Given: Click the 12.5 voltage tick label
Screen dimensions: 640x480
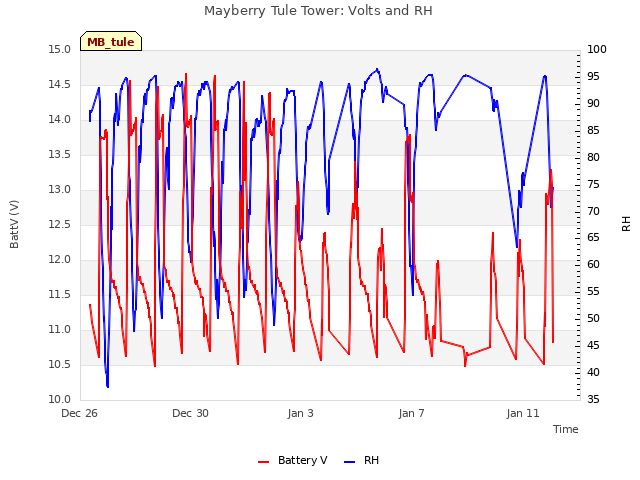Looking at the screenshot, I should coord(60,224).
